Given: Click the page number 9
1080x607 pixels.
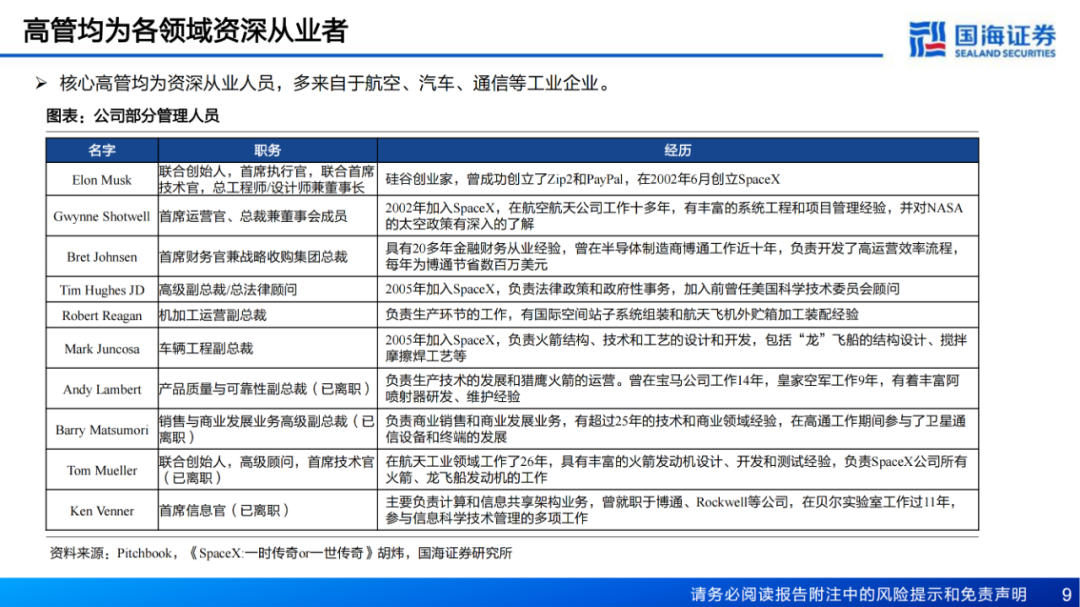Looking at the screenshot, I should click(1066, 594).
